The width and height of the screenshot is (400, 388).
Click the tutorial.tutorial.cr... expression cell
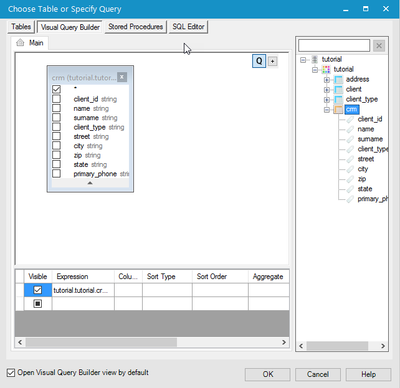click(x=83, y=290)
